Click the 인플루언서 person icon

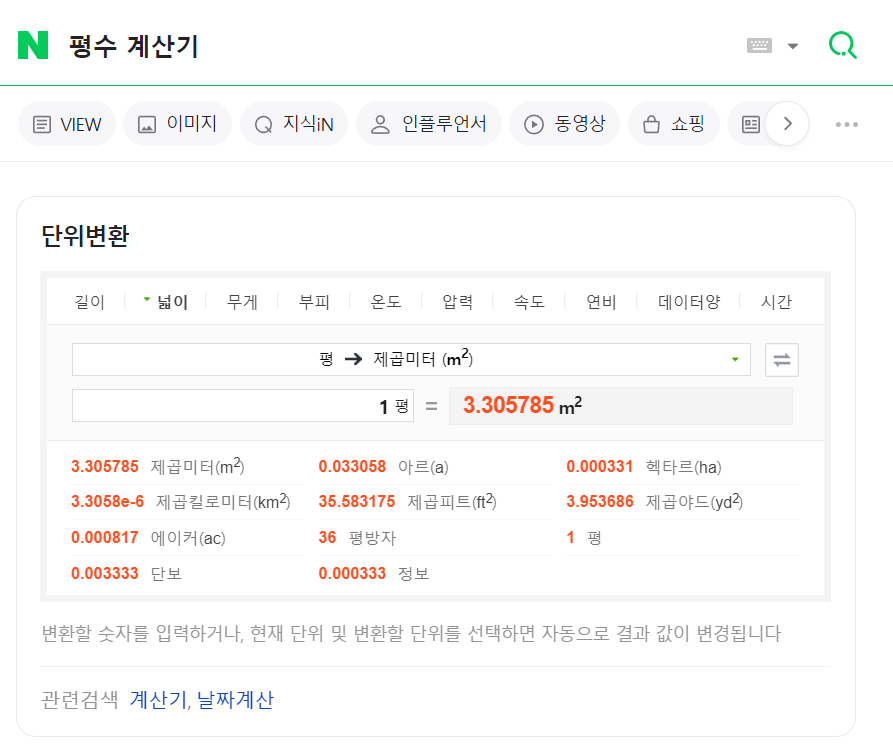click(379, 123)
